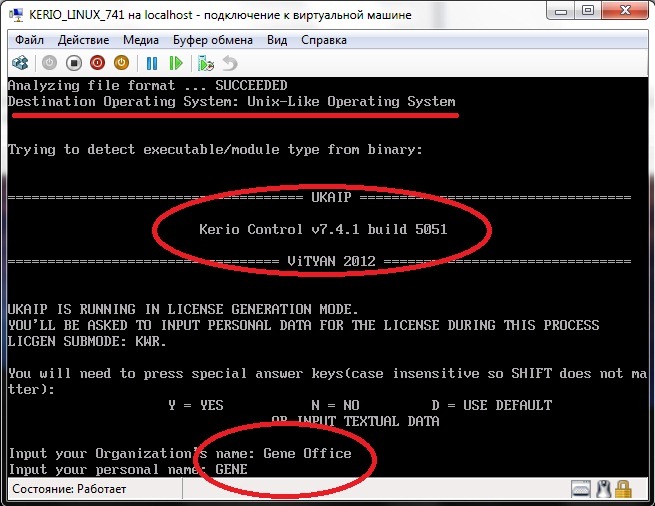The image size is (655, 506).
Task: Turn off the VM with the black stop icon
Action: point(73,62)
